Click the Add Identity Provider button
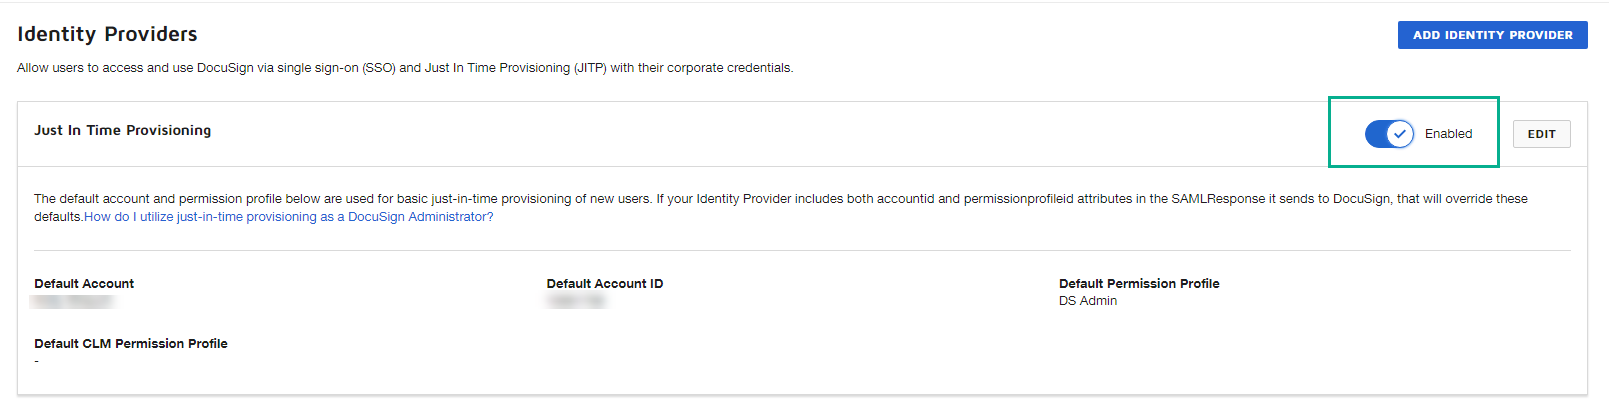Image resolution: width=1609 pixels, height=418 pixels. pos(1492,35)
